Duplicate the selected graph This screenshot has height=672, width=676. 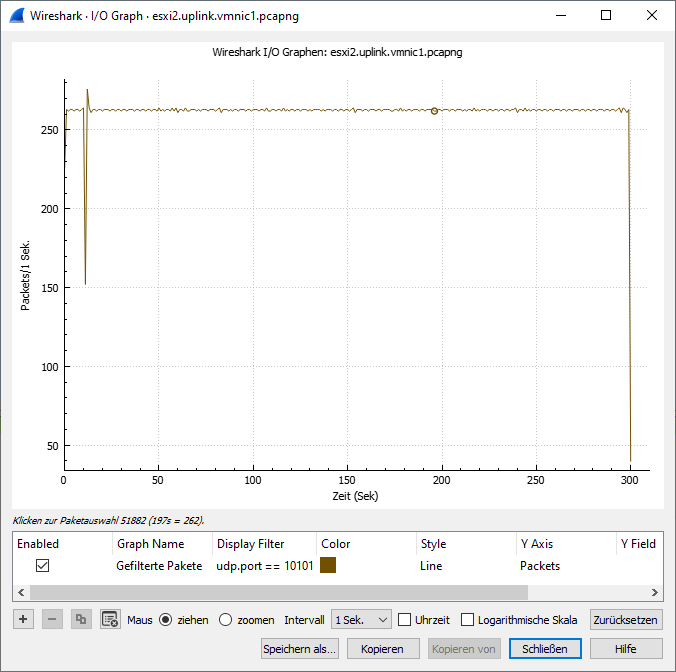pos(81,619)
